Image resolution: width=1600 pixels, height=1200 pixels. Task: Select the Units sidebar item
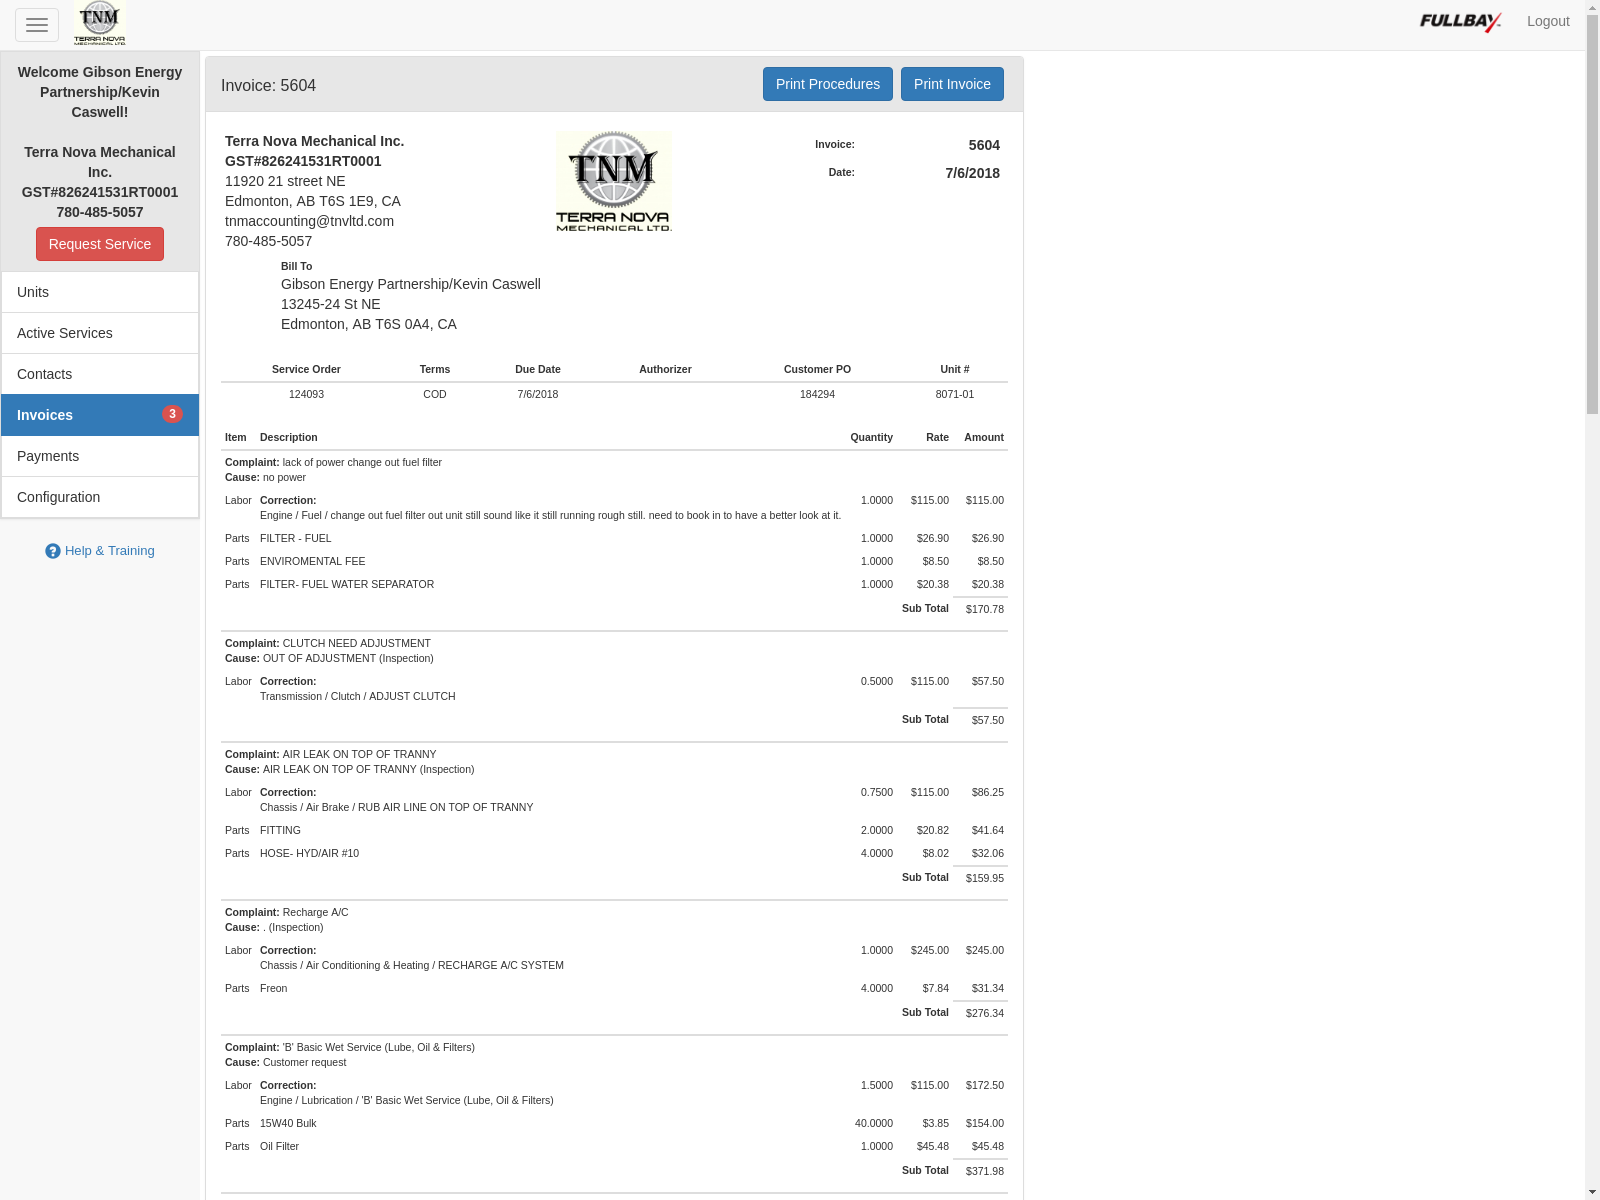click(32, 292)
